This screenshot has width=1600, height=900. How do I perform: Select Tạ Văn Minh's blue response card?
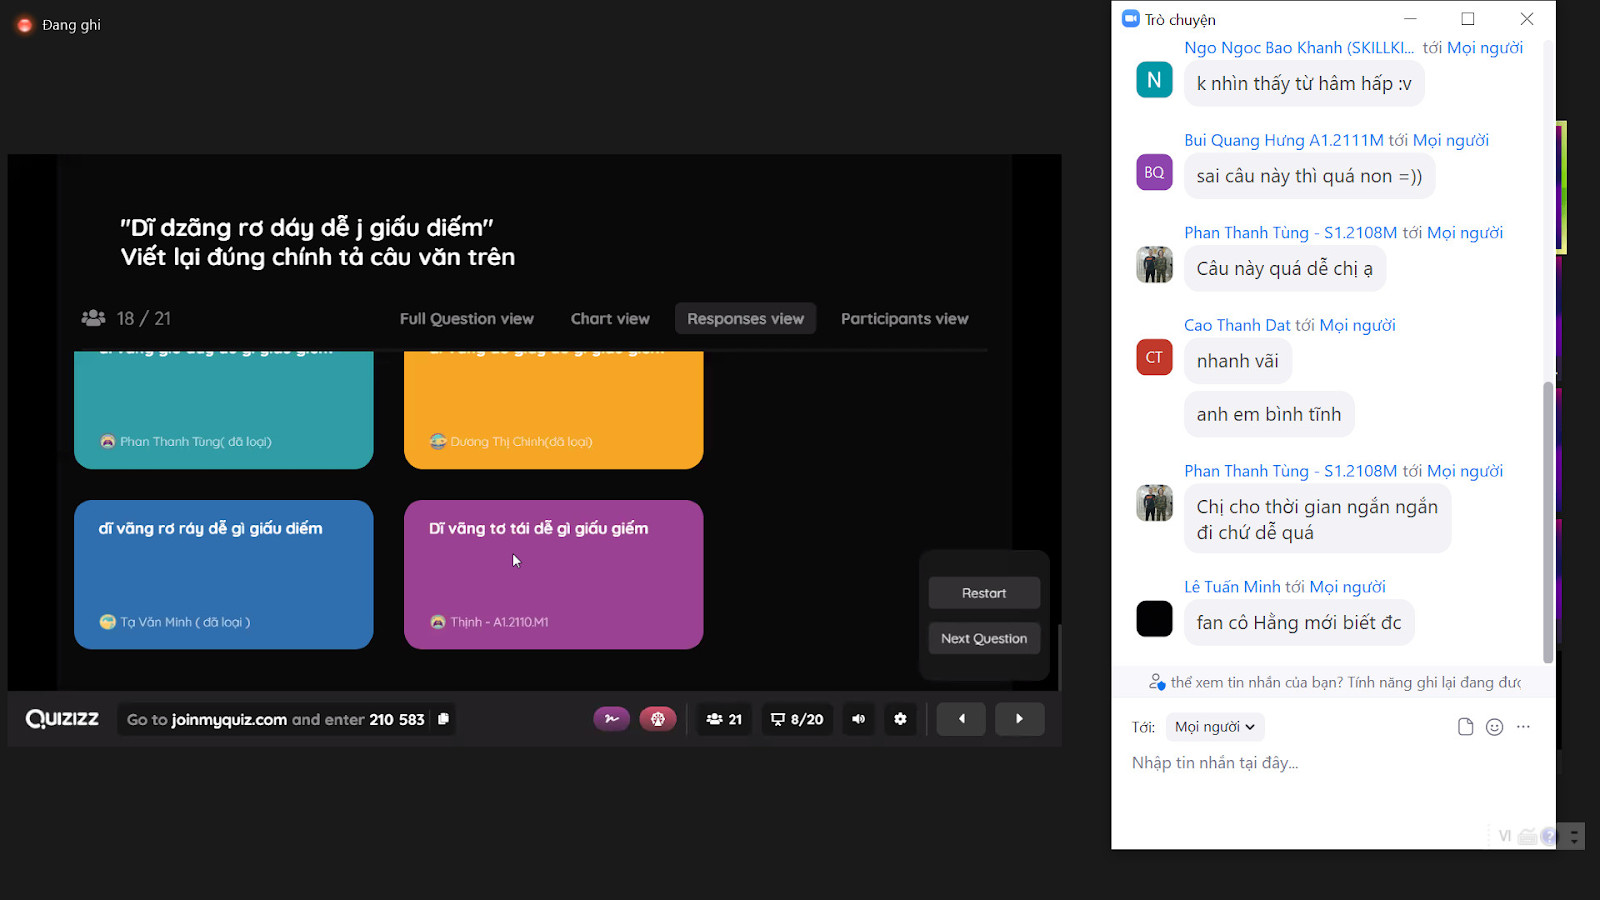(224, 574)
